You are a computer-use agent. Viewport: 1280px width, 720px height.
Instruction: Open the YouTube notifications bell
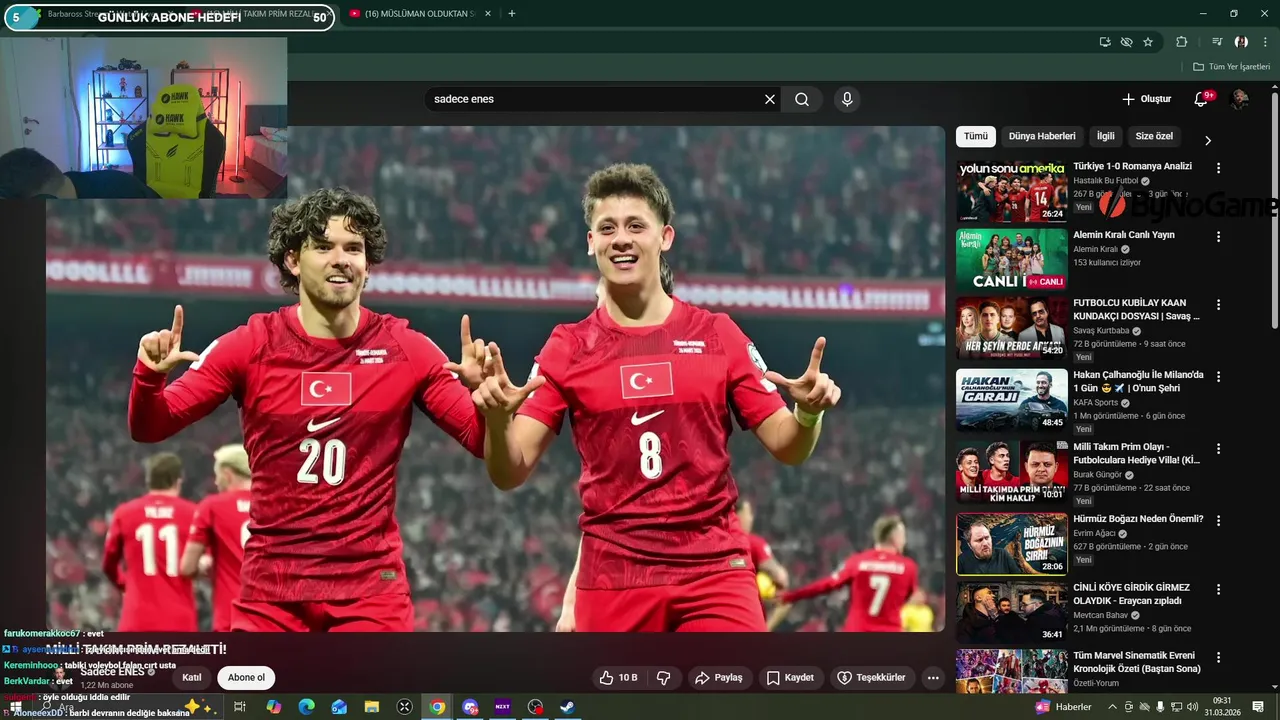(x=1202, y=99)
